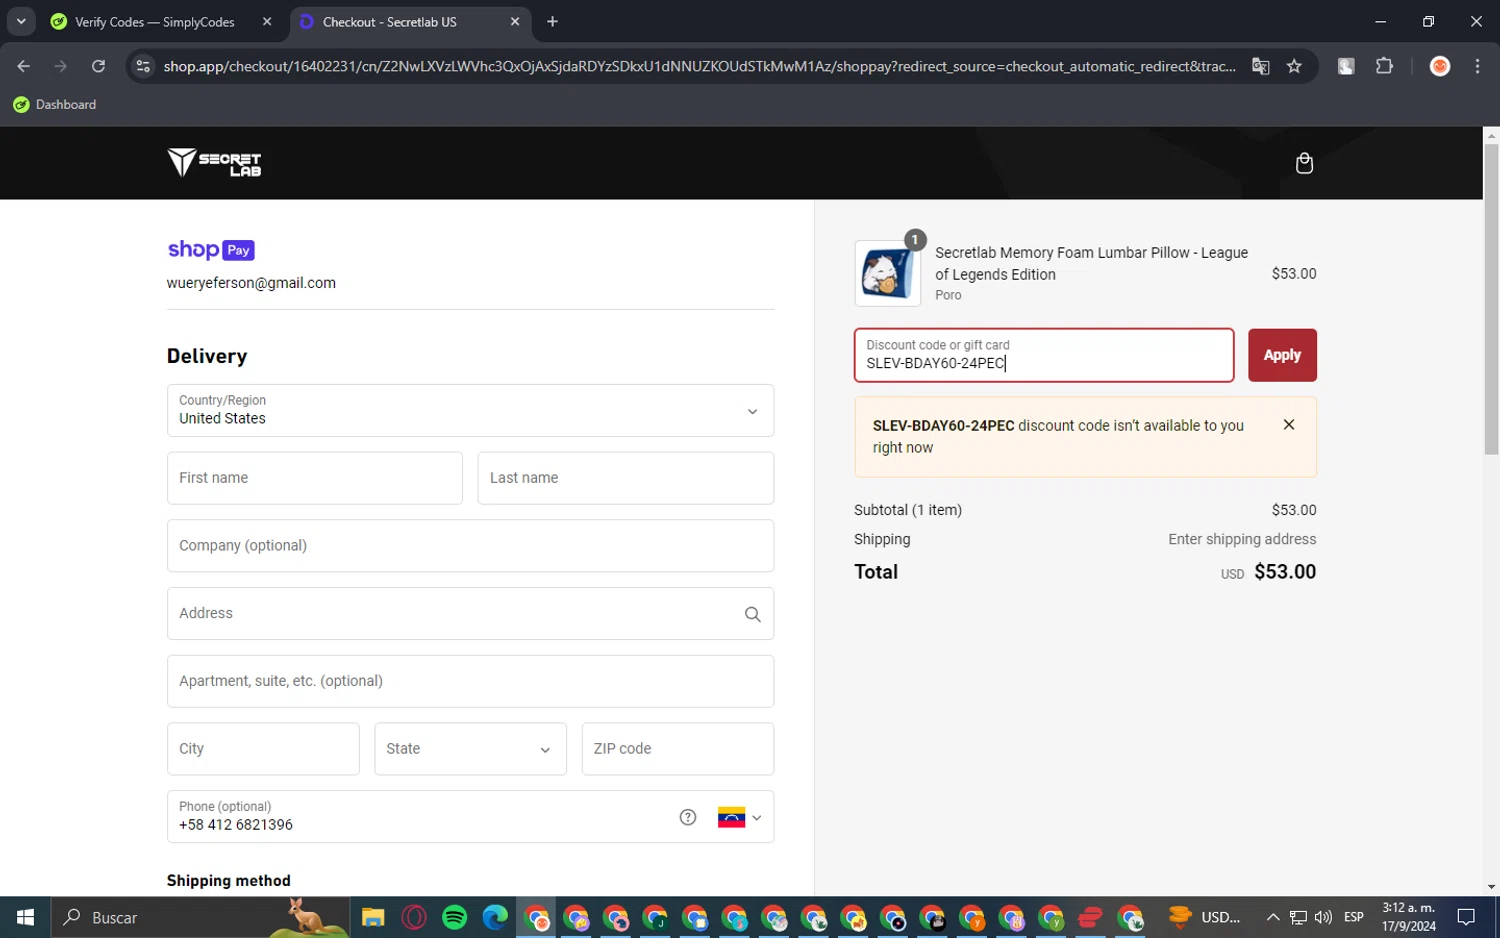Reload the checkout page
1500x938 pixels.
pos(98,66)
